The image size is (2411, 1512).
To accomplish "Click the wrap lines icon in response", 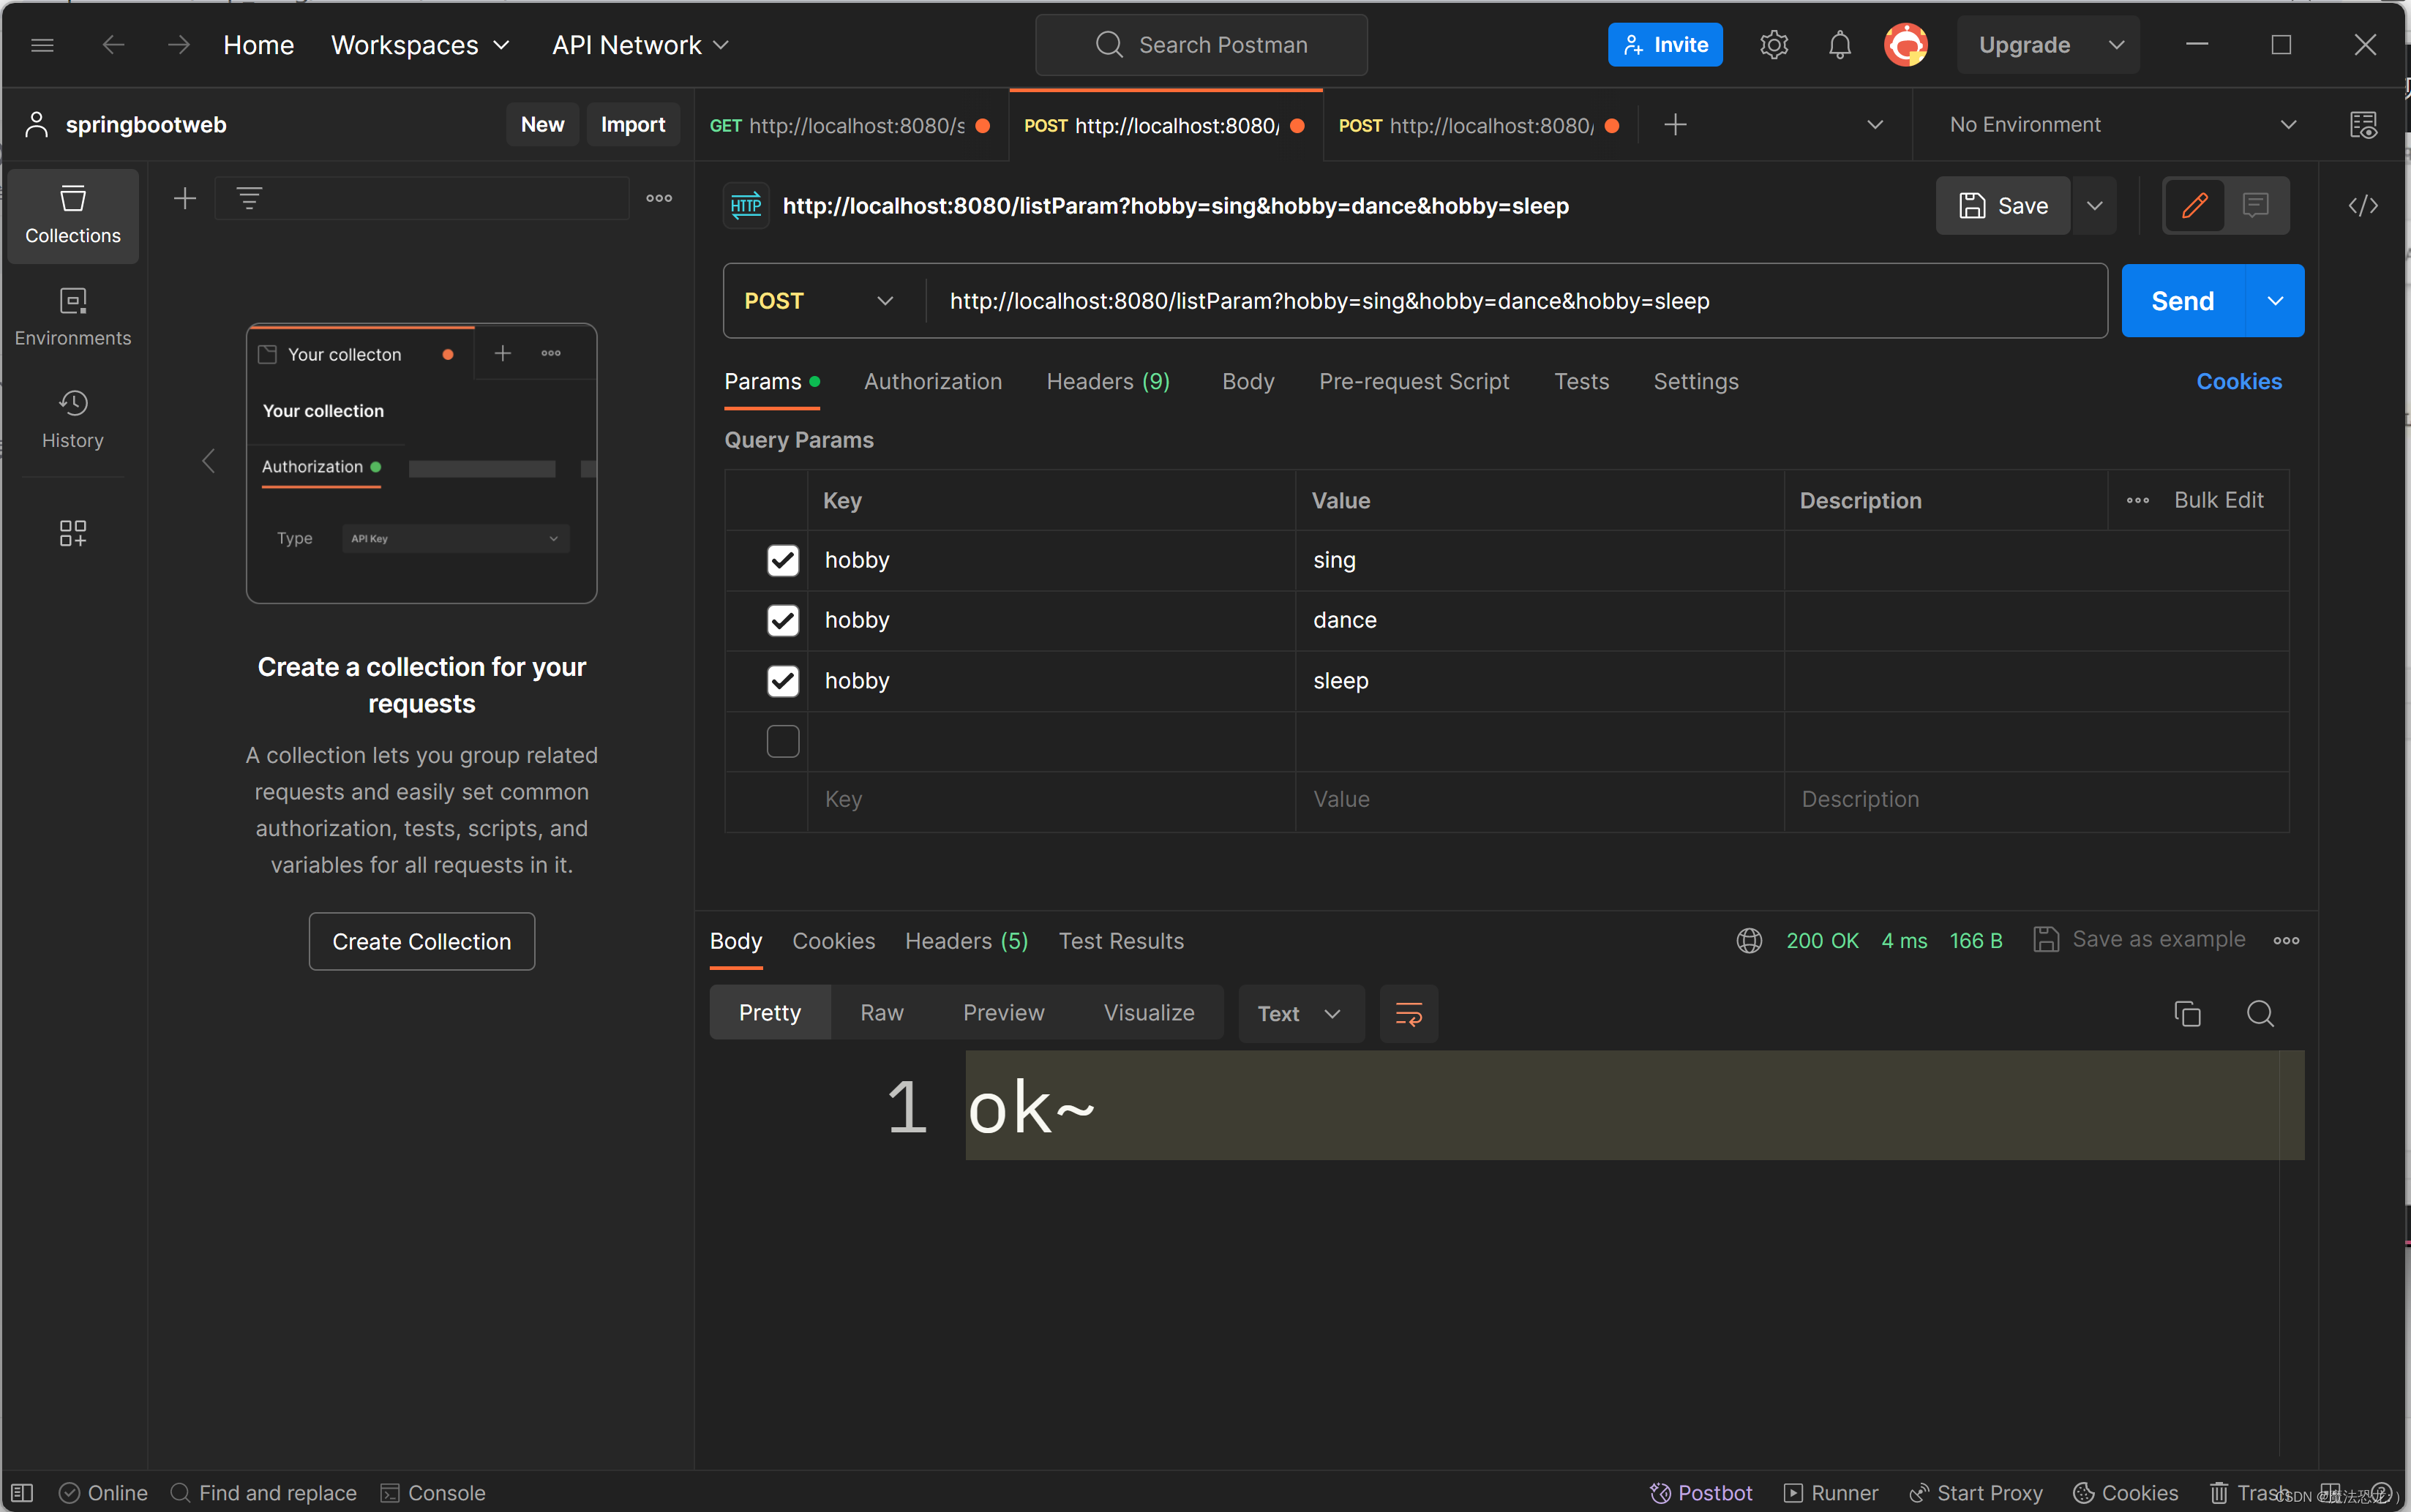I will pyautogui.click(x=1408, y=1014).
